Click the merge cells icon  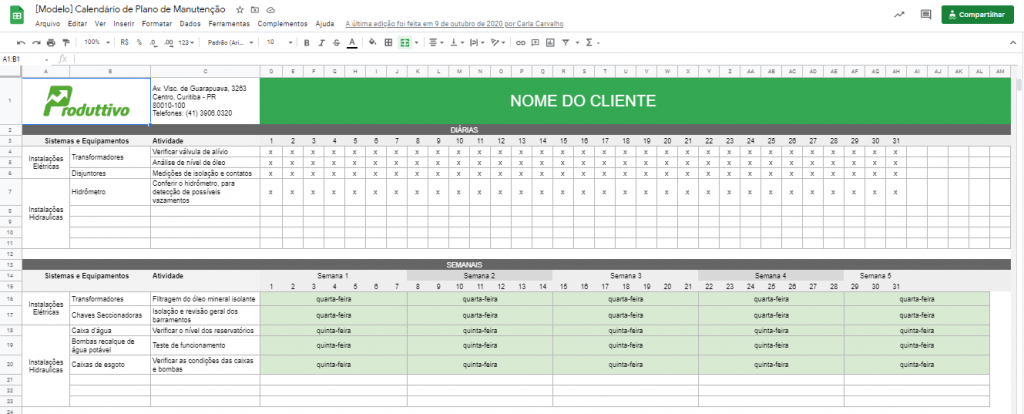click(404, 42)
